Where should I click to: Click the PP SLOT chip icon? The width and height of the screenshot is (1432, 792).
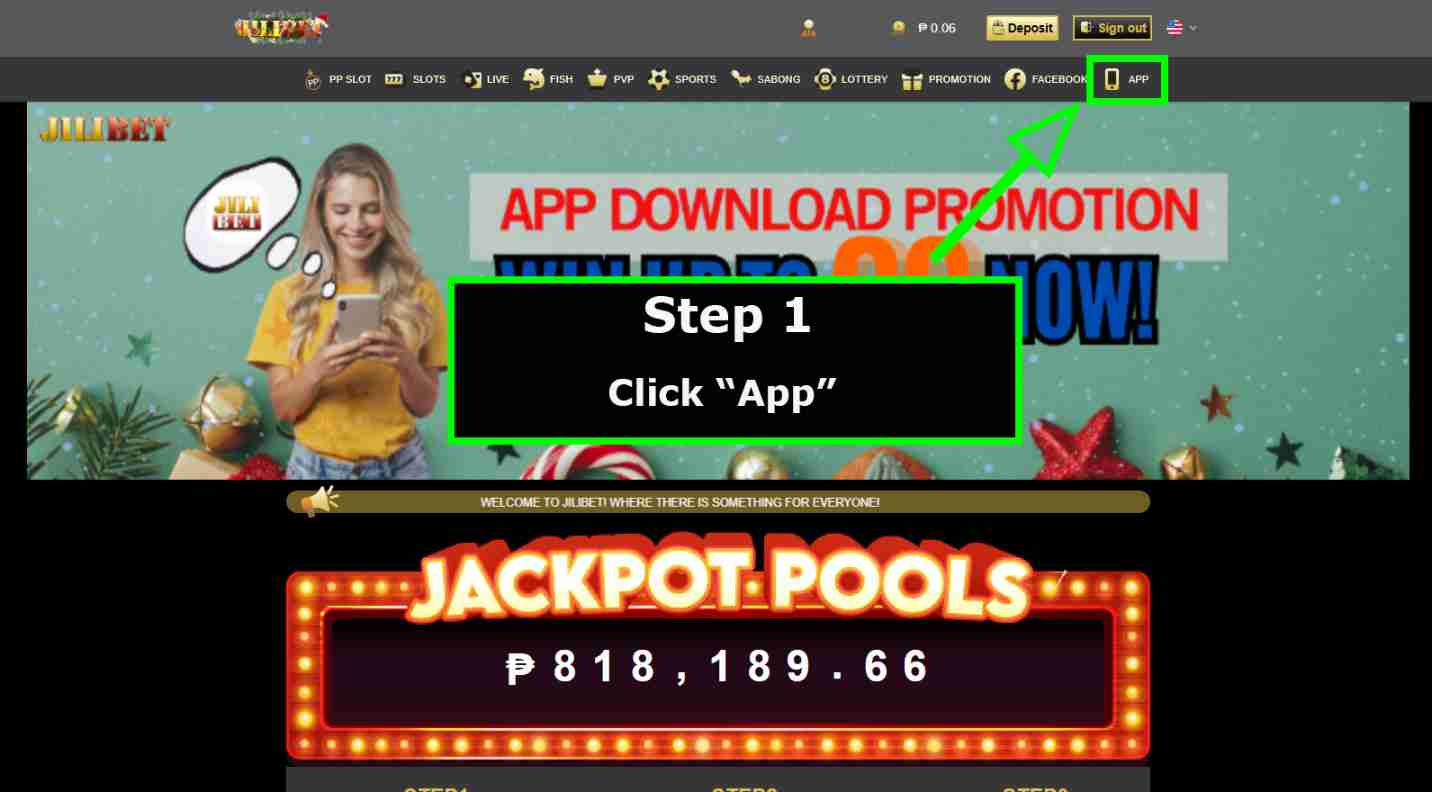[x=313, y=80]
